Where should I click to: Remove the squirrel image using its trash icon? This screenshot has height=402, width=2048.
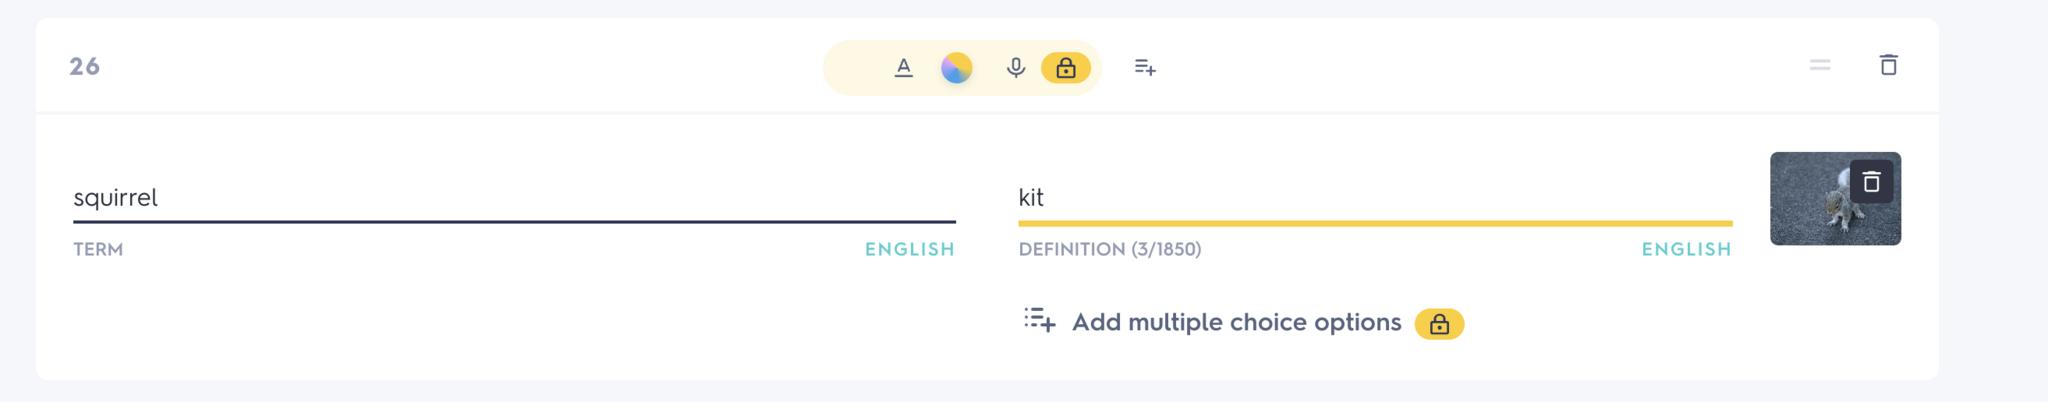pos(1871,182)
